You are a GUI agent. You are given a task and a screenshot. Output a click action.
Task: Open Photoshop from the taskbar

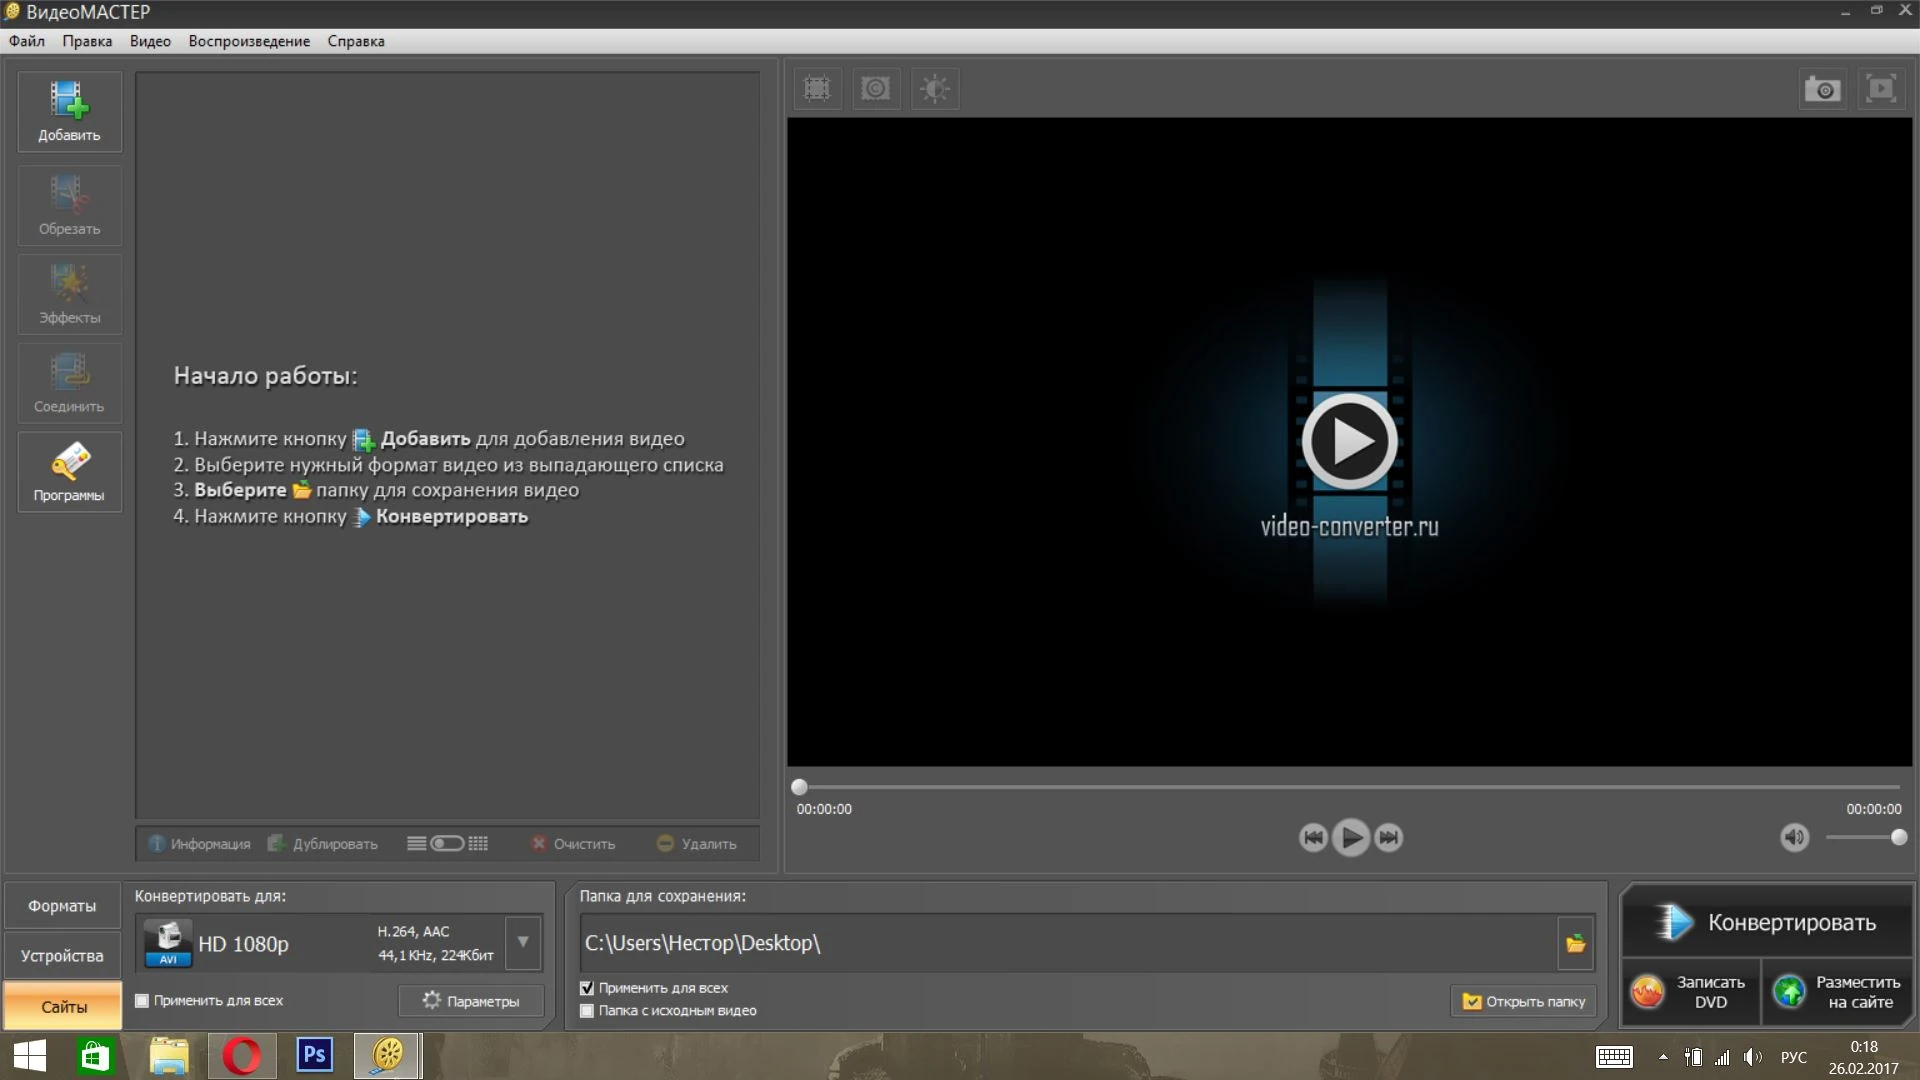314,1055
